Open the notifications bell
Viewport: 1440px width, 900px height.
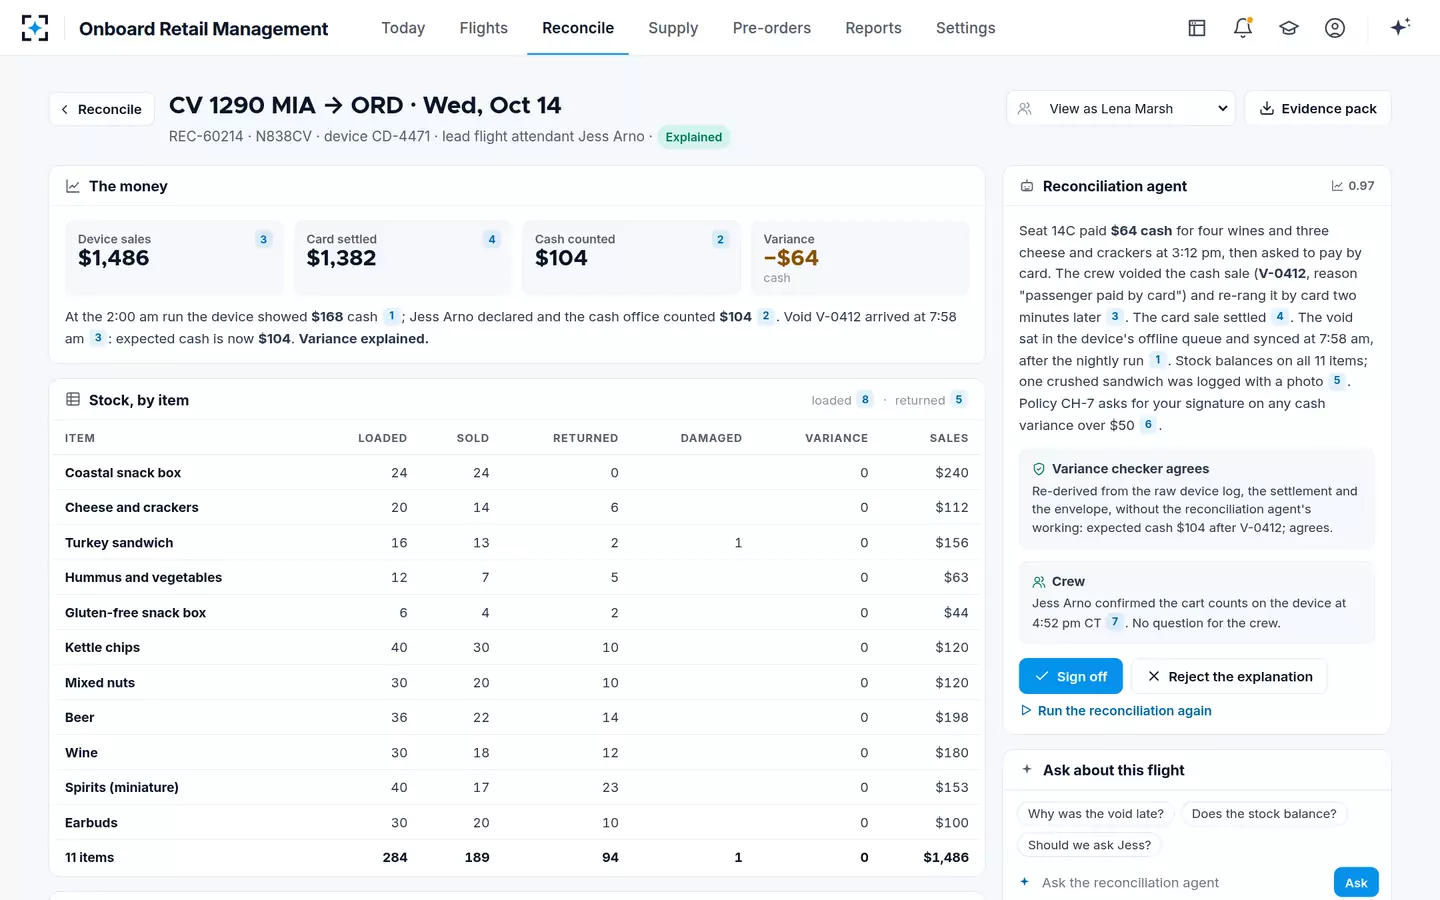pyautogui.click(x=1243, y=28)
